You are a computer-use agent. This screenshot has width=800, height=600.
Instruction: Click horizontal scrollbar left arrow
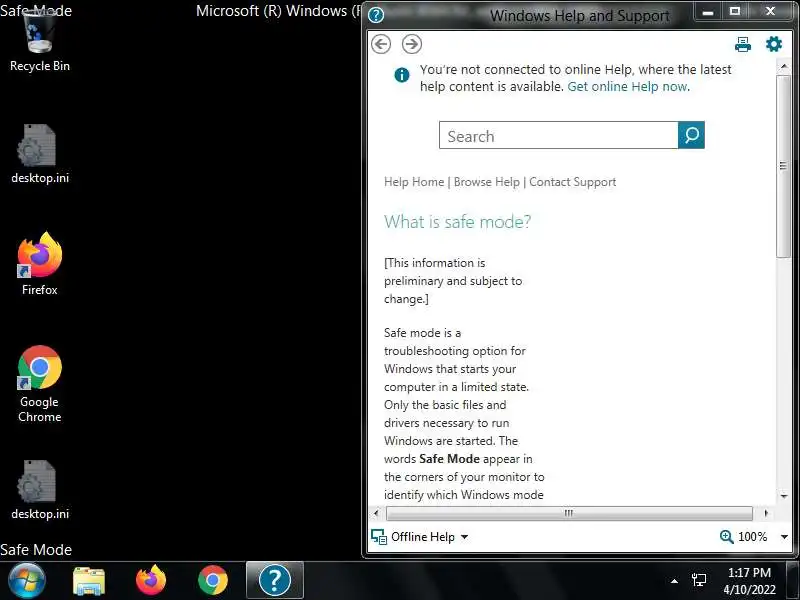[x=377, y=513]
